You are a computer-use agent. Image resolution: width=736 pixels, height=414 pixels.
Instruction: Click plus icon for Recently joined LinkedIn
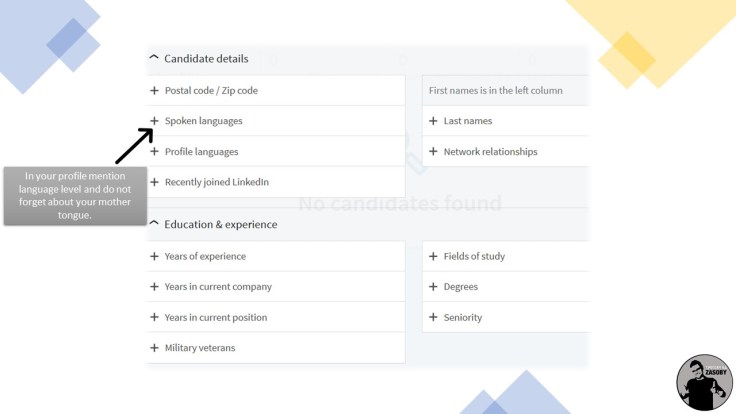point(154,182)
